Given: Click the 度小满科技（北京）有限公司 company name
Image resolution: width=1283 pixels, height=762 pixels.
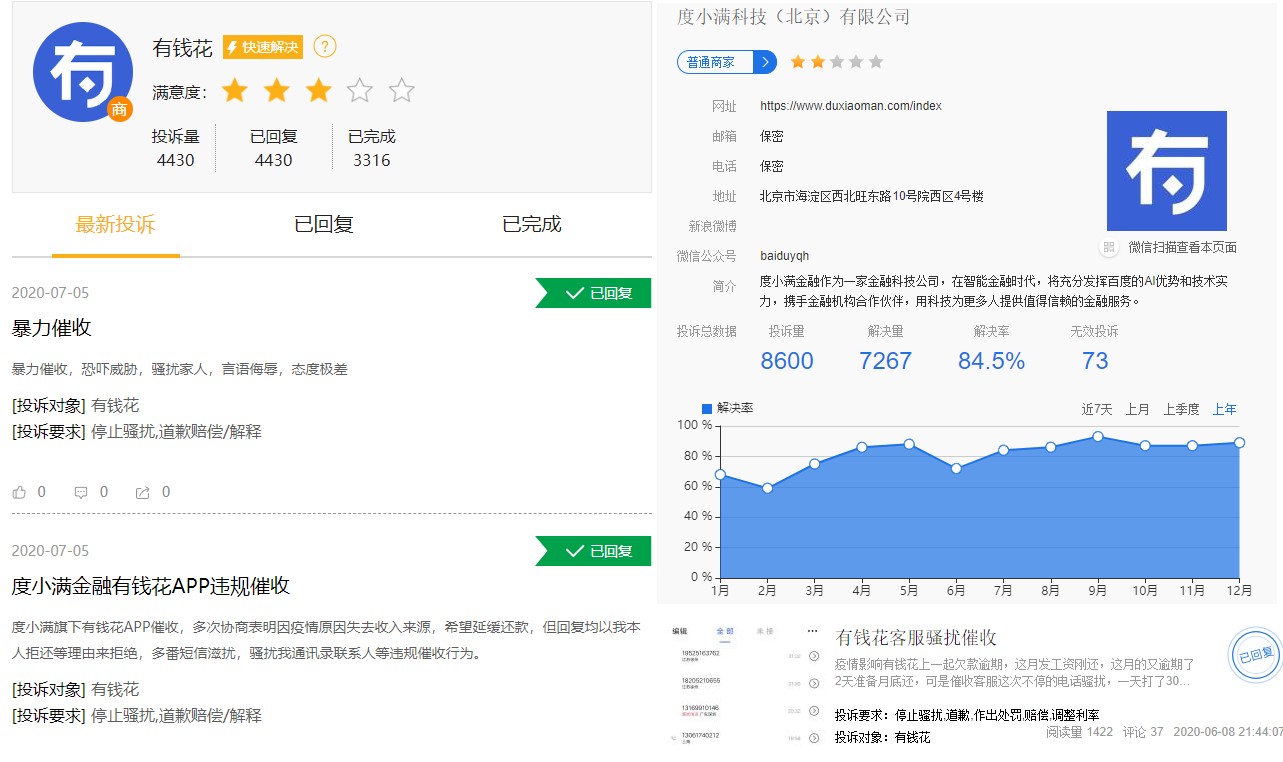Looking at the screenshot, I should (x=794, y=17).
